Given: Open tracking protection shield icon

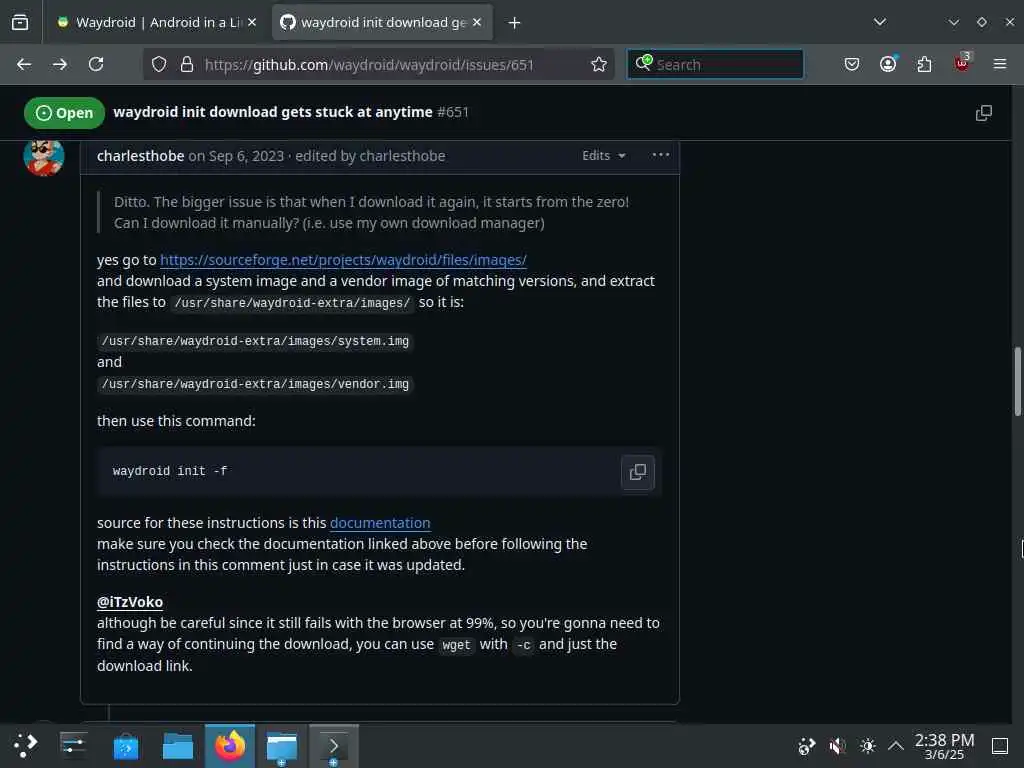Looking at the screenshot, I should (x=159, y=64).
